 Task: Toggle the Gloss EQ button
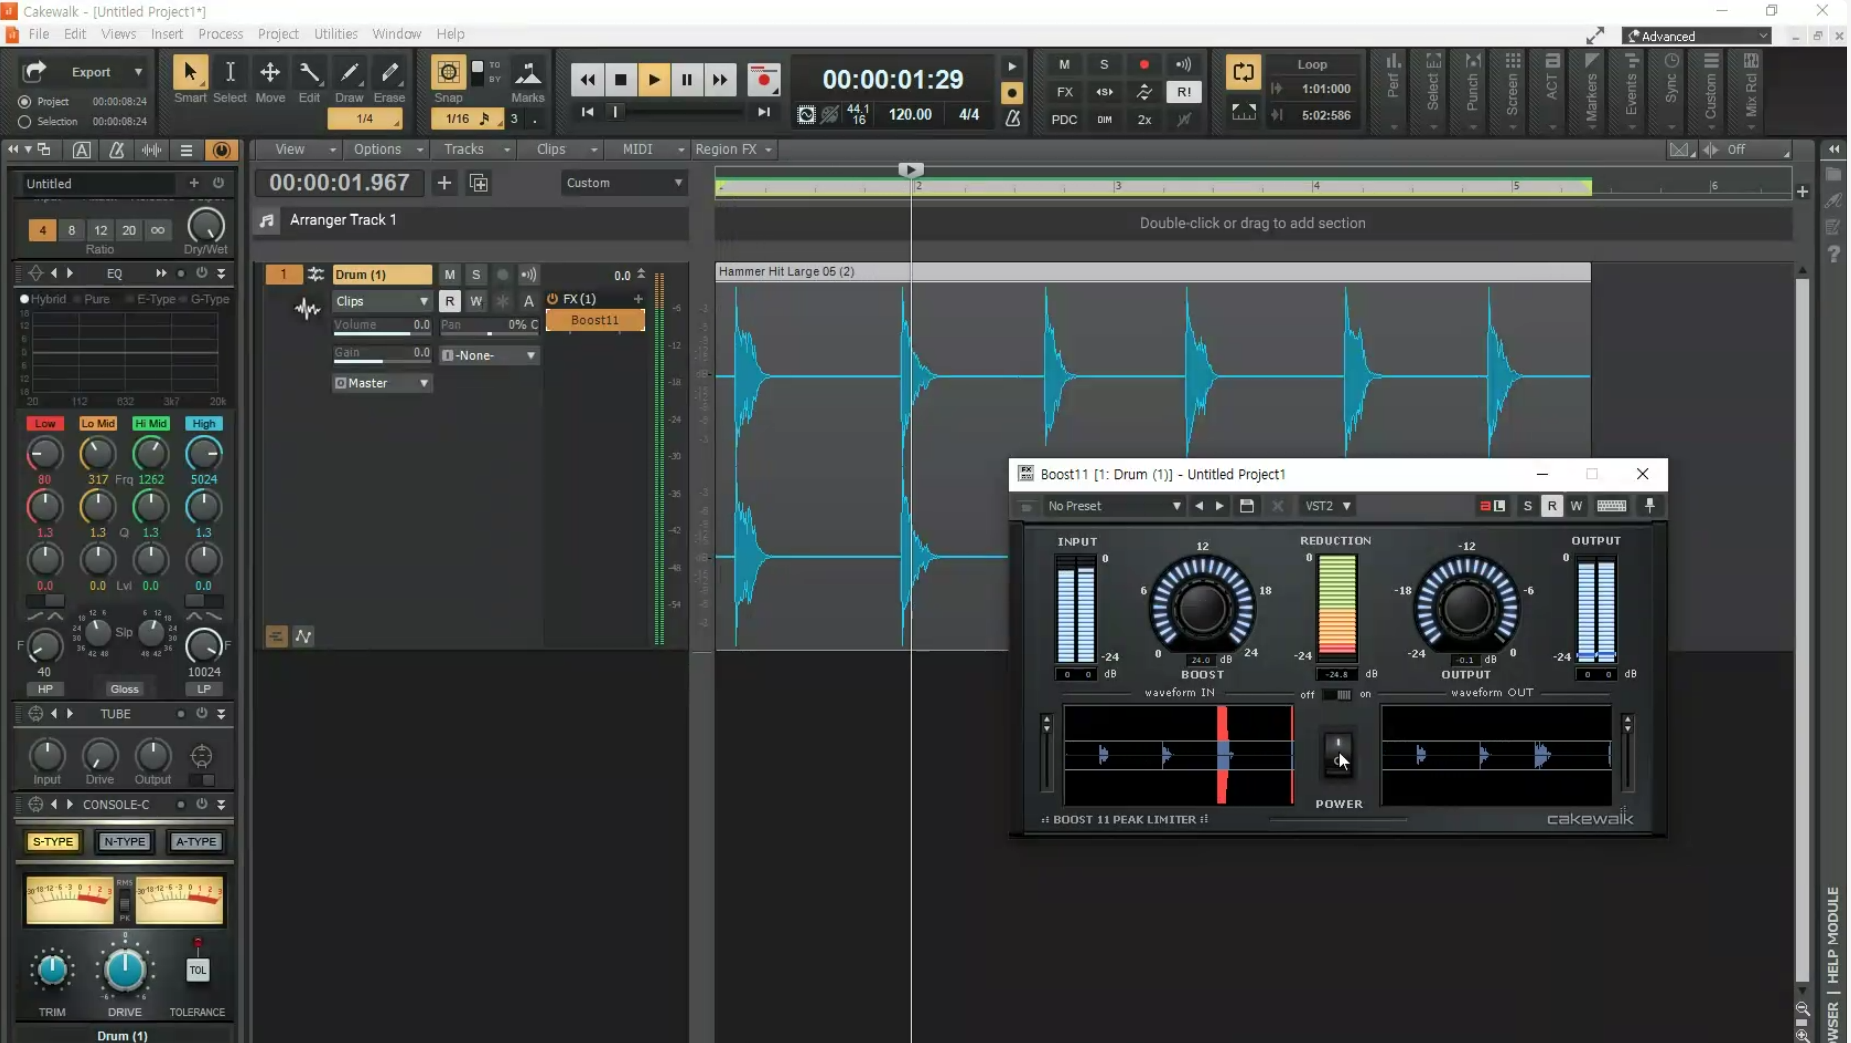(124, 689)
